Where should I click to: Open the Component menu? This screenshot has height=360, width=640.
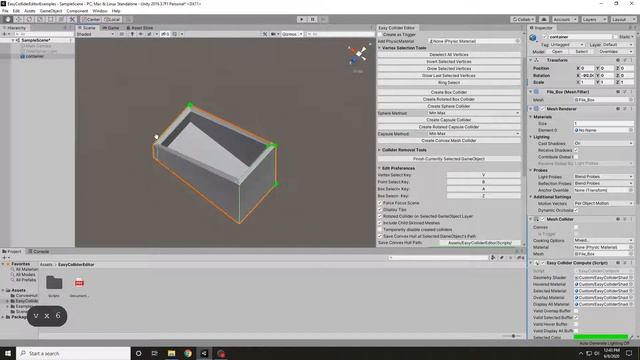[77, 11]
